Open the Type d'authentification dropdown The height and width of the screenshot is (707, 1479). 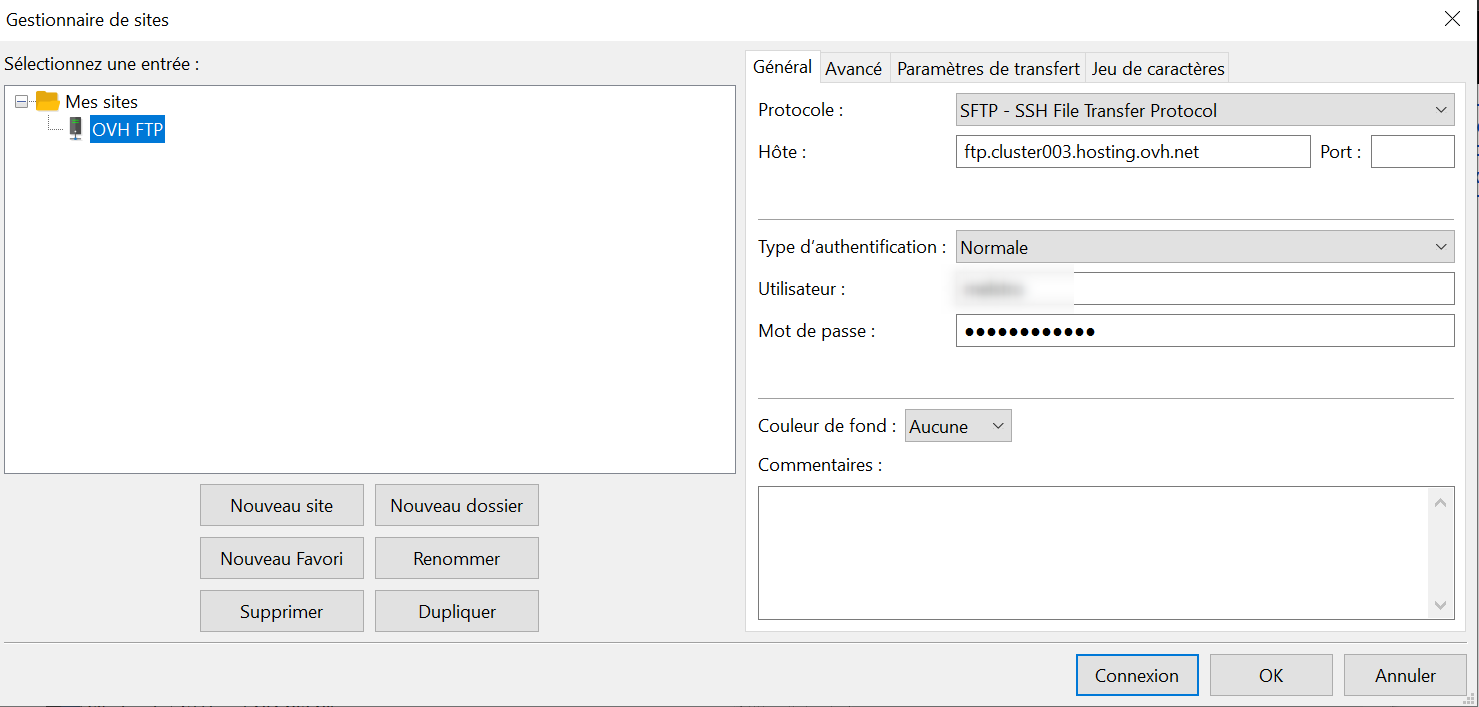[x=1204, y=247]
